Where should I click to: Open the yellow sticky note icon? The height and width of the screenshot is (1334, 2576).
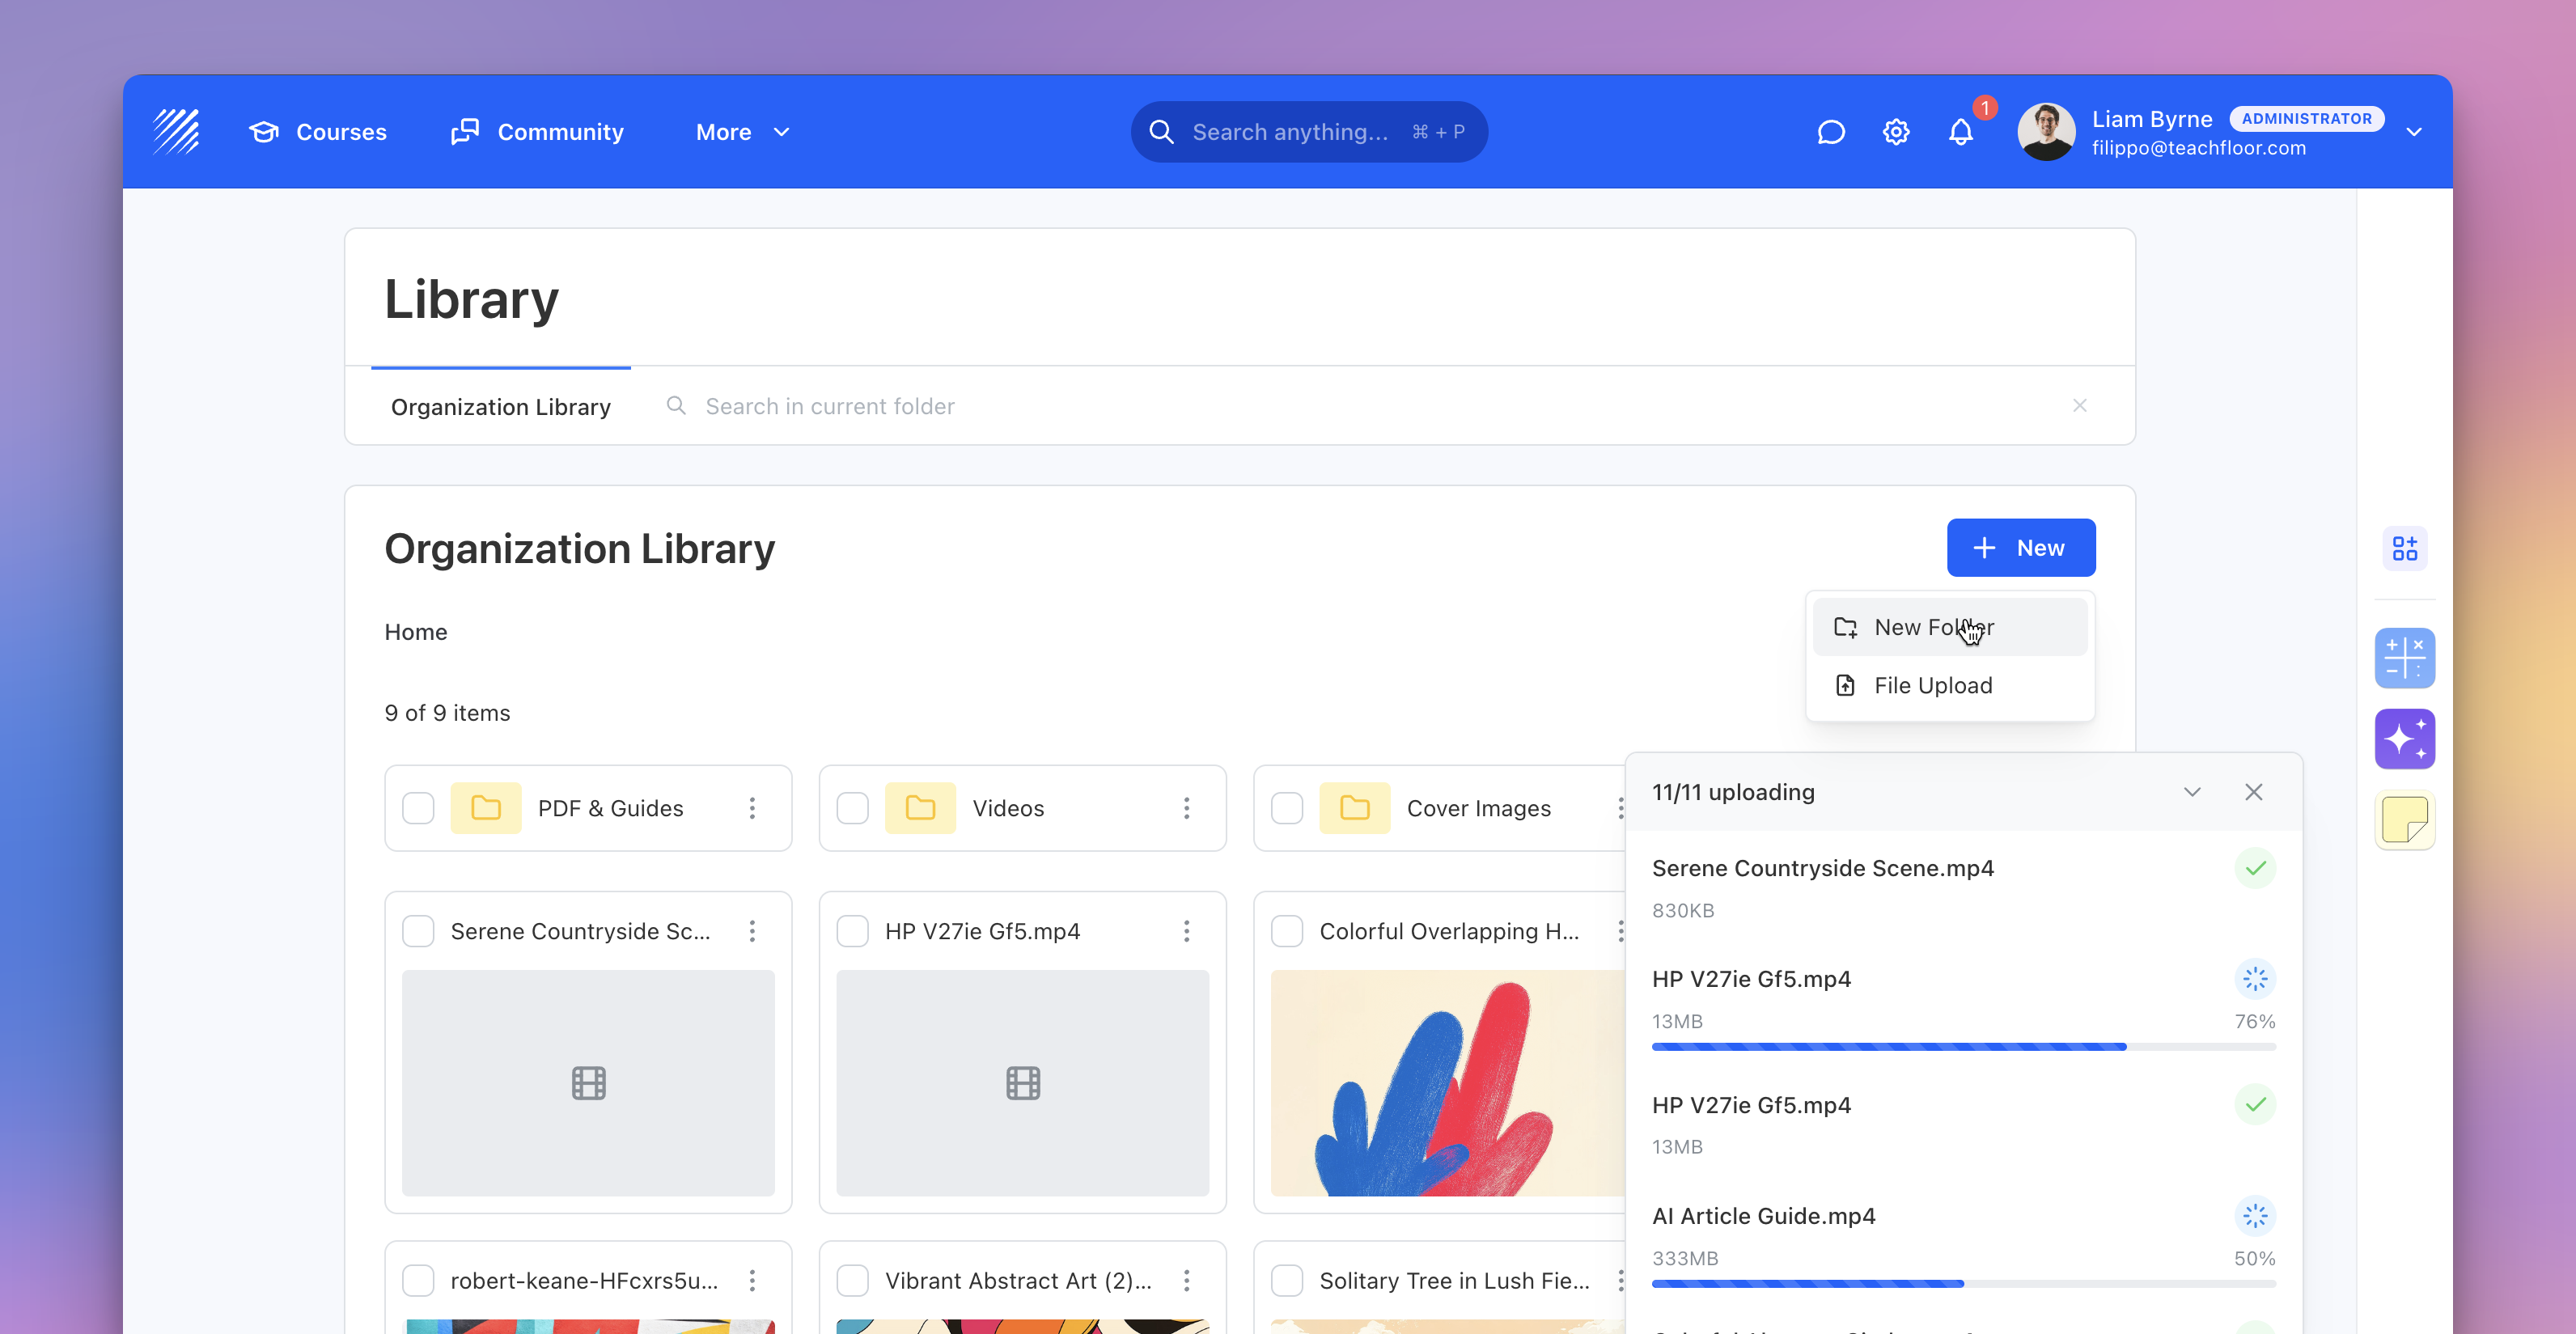point(2404,820)
